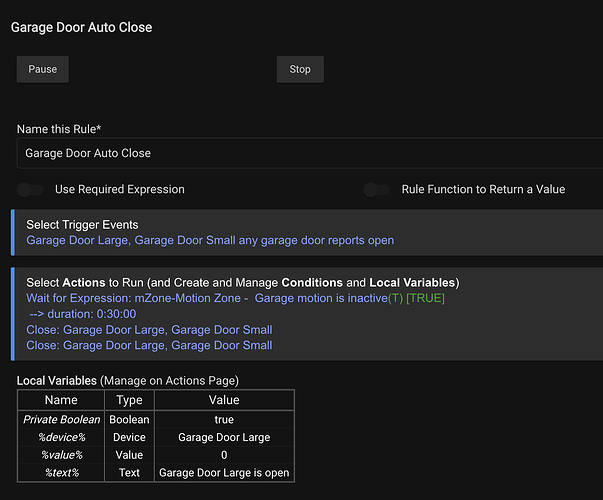The image size is (603, 500).
Task: Click the Wait for Expression action line
Action: click(x=235, y=298)
